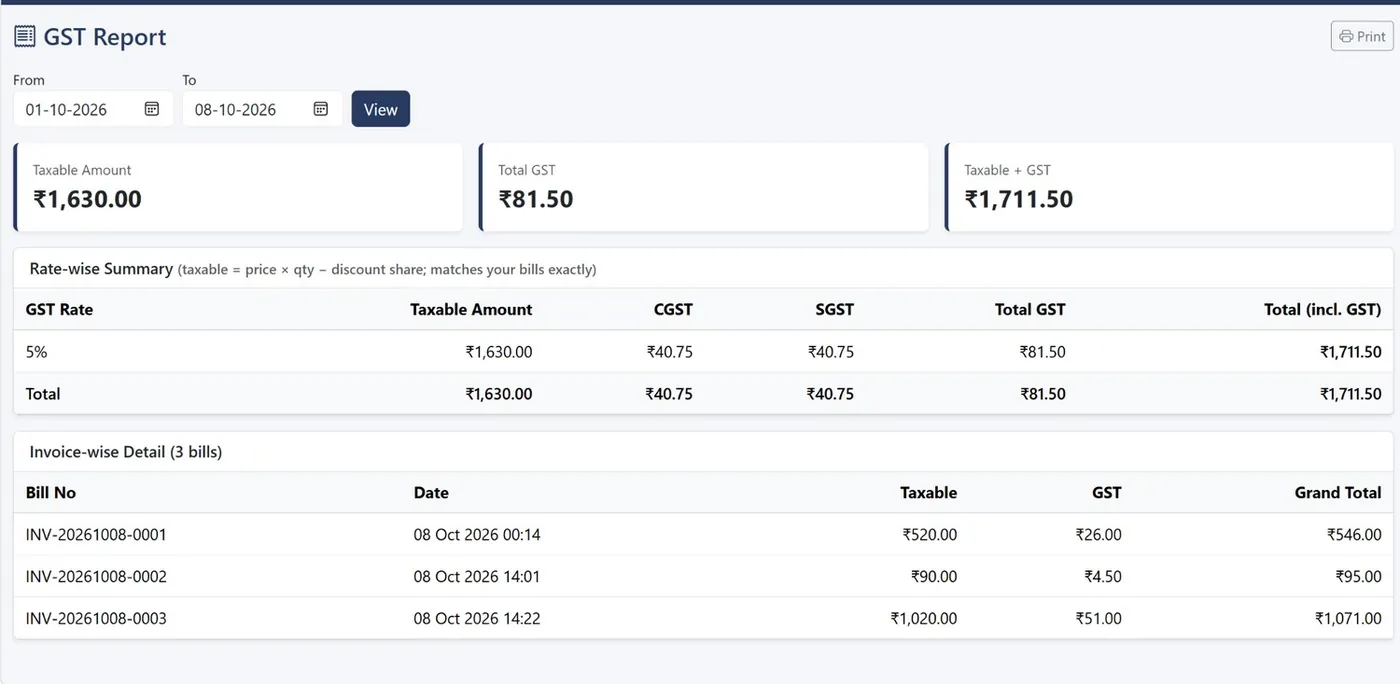The width and height of the screenshot is (1400, 684).
Task: Select grand total ₹546.00
Action: tap(1354, 535)
